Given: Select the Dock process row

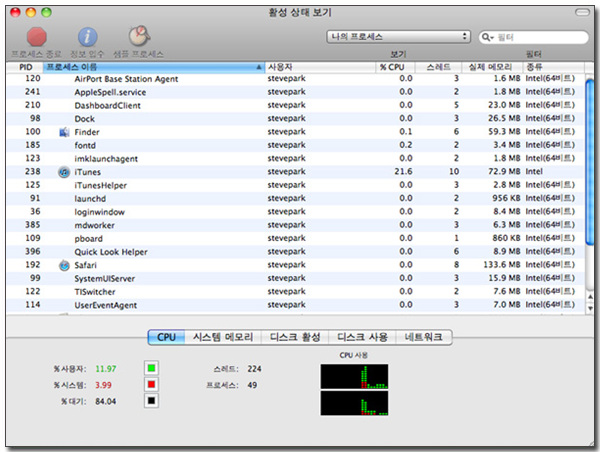Looking at the screenshot, I should [295, 119].
